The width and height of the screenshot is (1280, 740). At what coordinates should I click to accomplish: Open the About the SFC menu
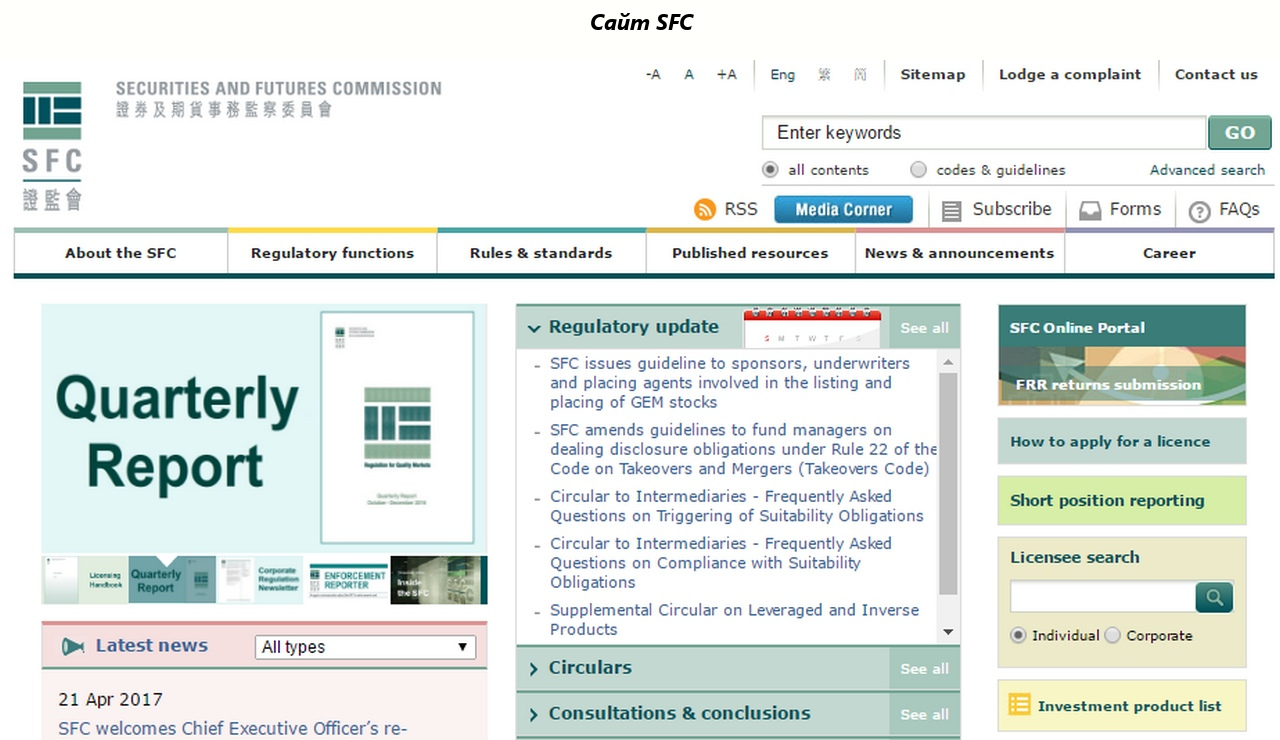click(x=121, y=253)
